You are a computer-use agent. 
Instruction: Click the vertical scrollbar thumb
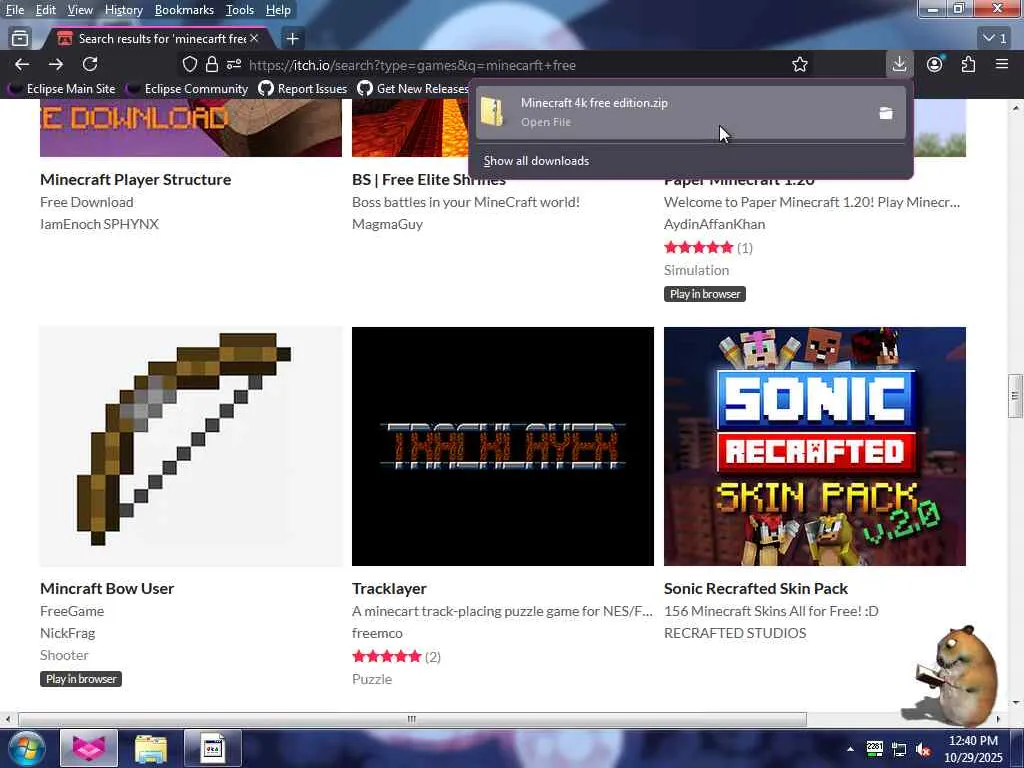pyautogui.click(x=1014, y=396)
